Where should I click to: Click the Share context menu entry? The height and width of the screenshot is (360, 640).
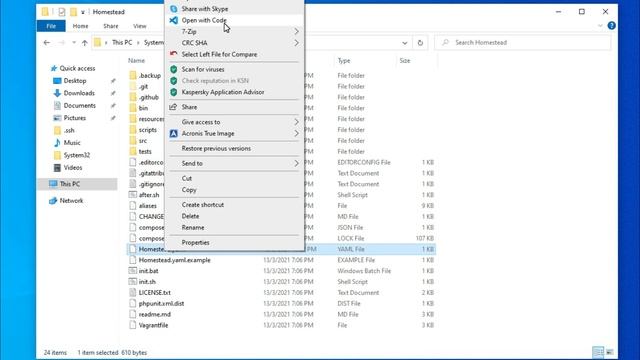click(235, 107)
